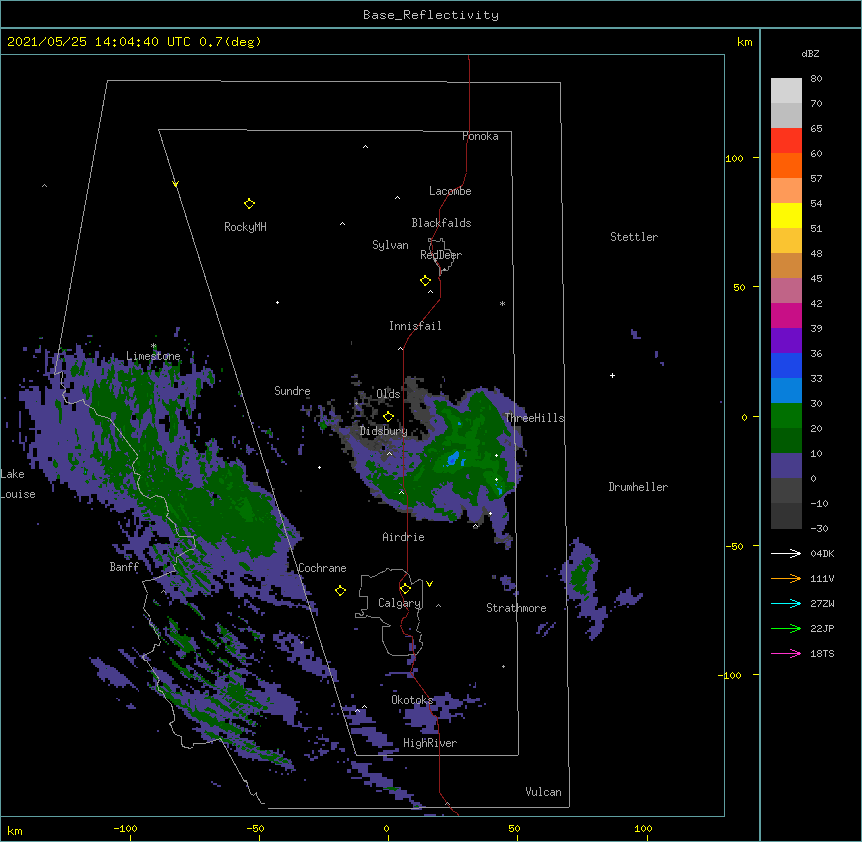The image size is (862, 842).
Task: Click the white plus marker north of Drumheller
Action: coord(612,375)
